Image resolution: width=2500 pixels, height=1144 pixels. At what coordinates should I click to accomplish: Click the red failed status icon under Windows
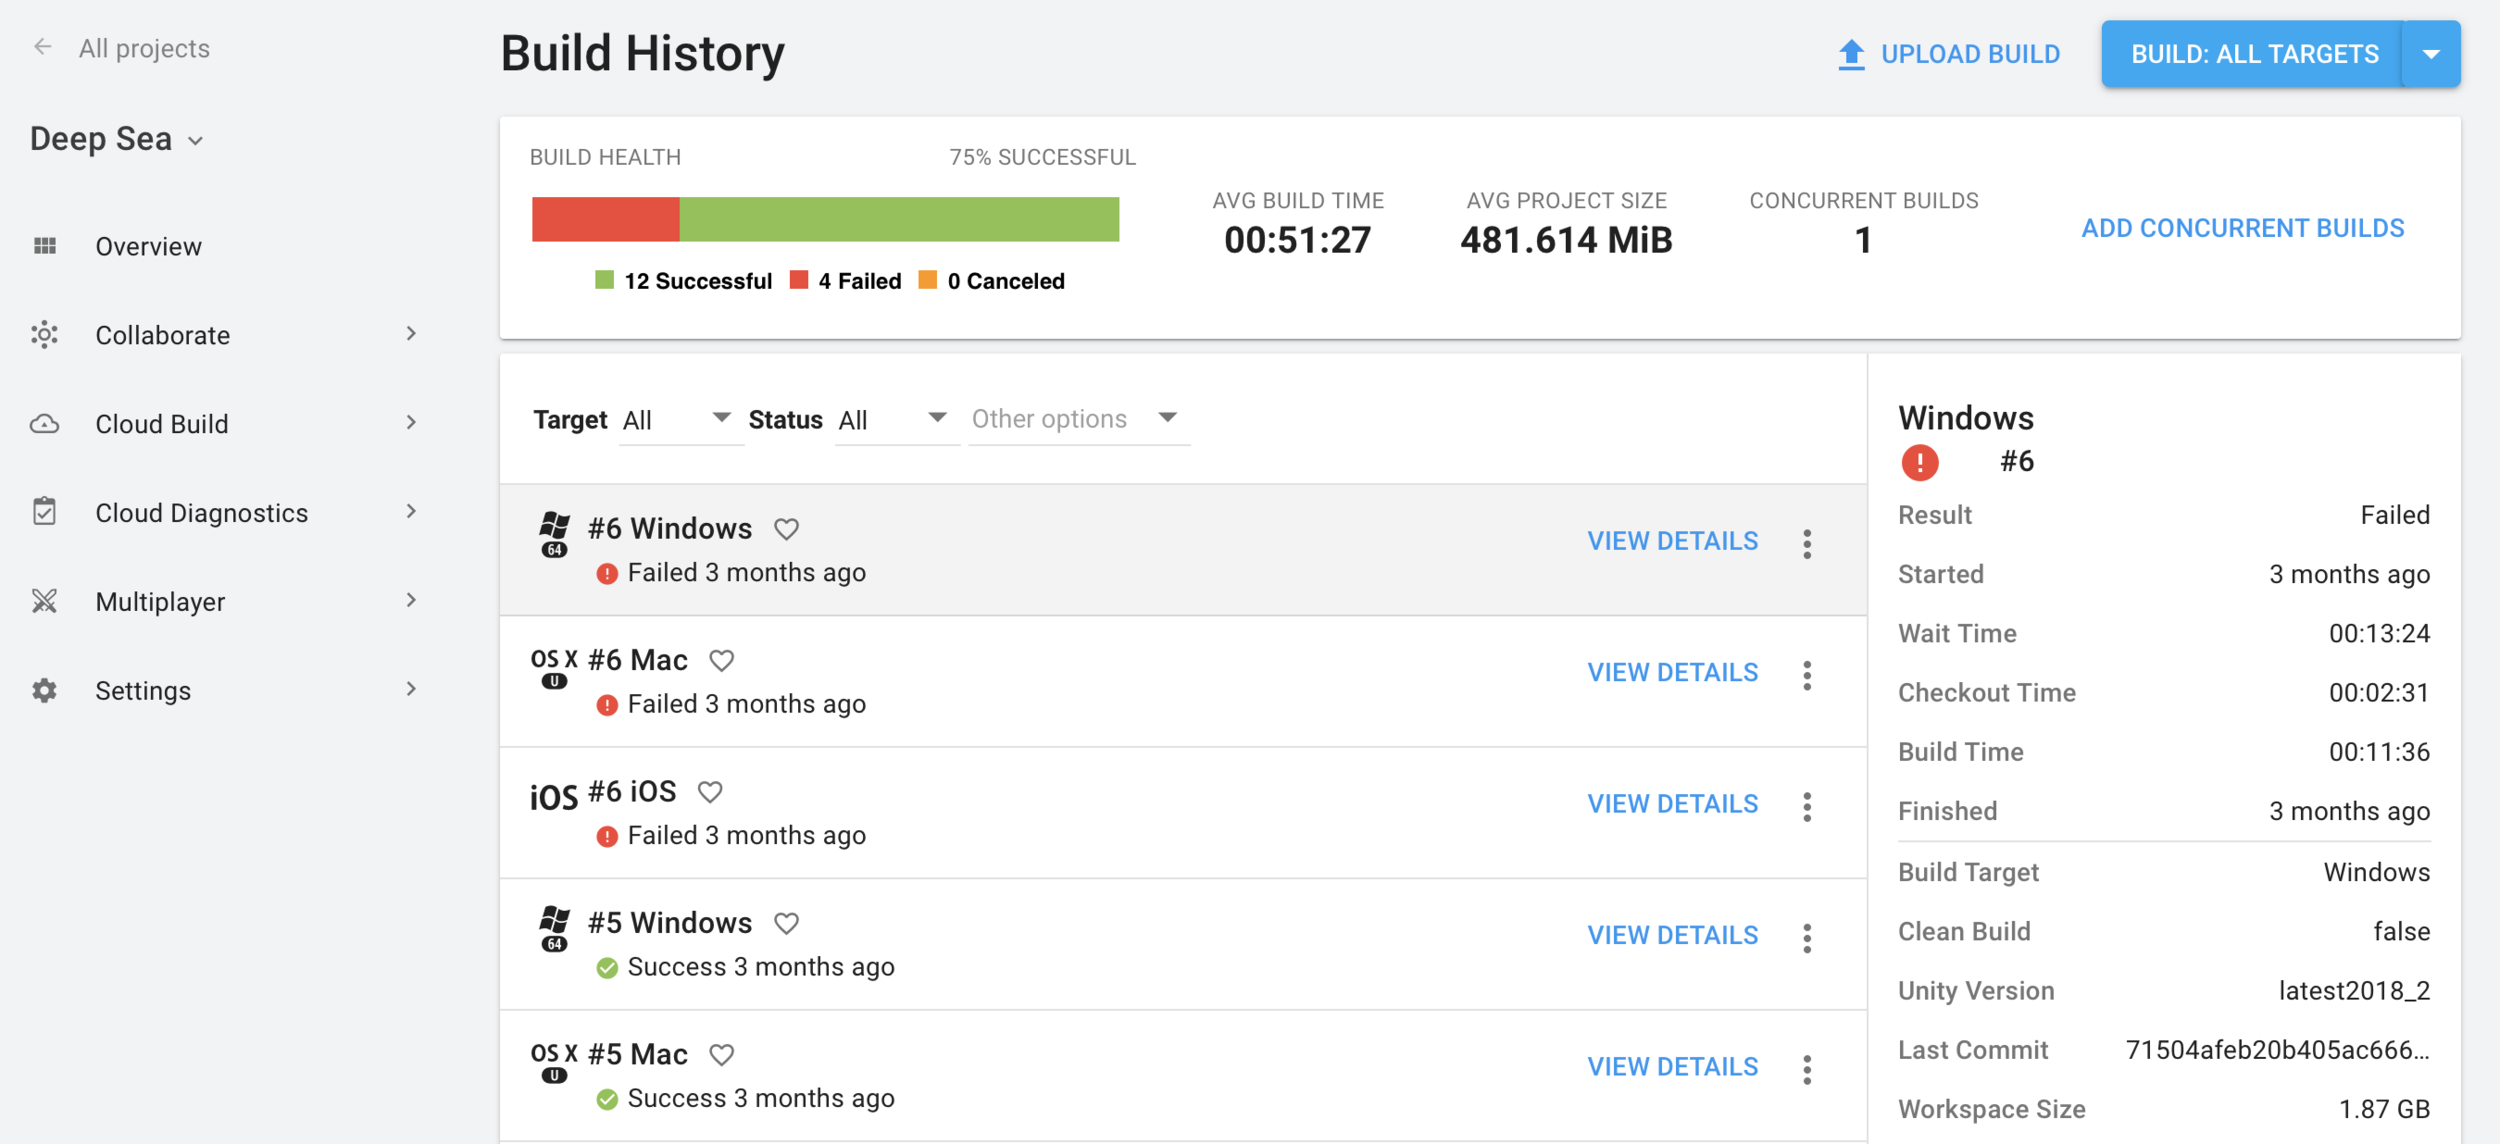[1919, 462]
